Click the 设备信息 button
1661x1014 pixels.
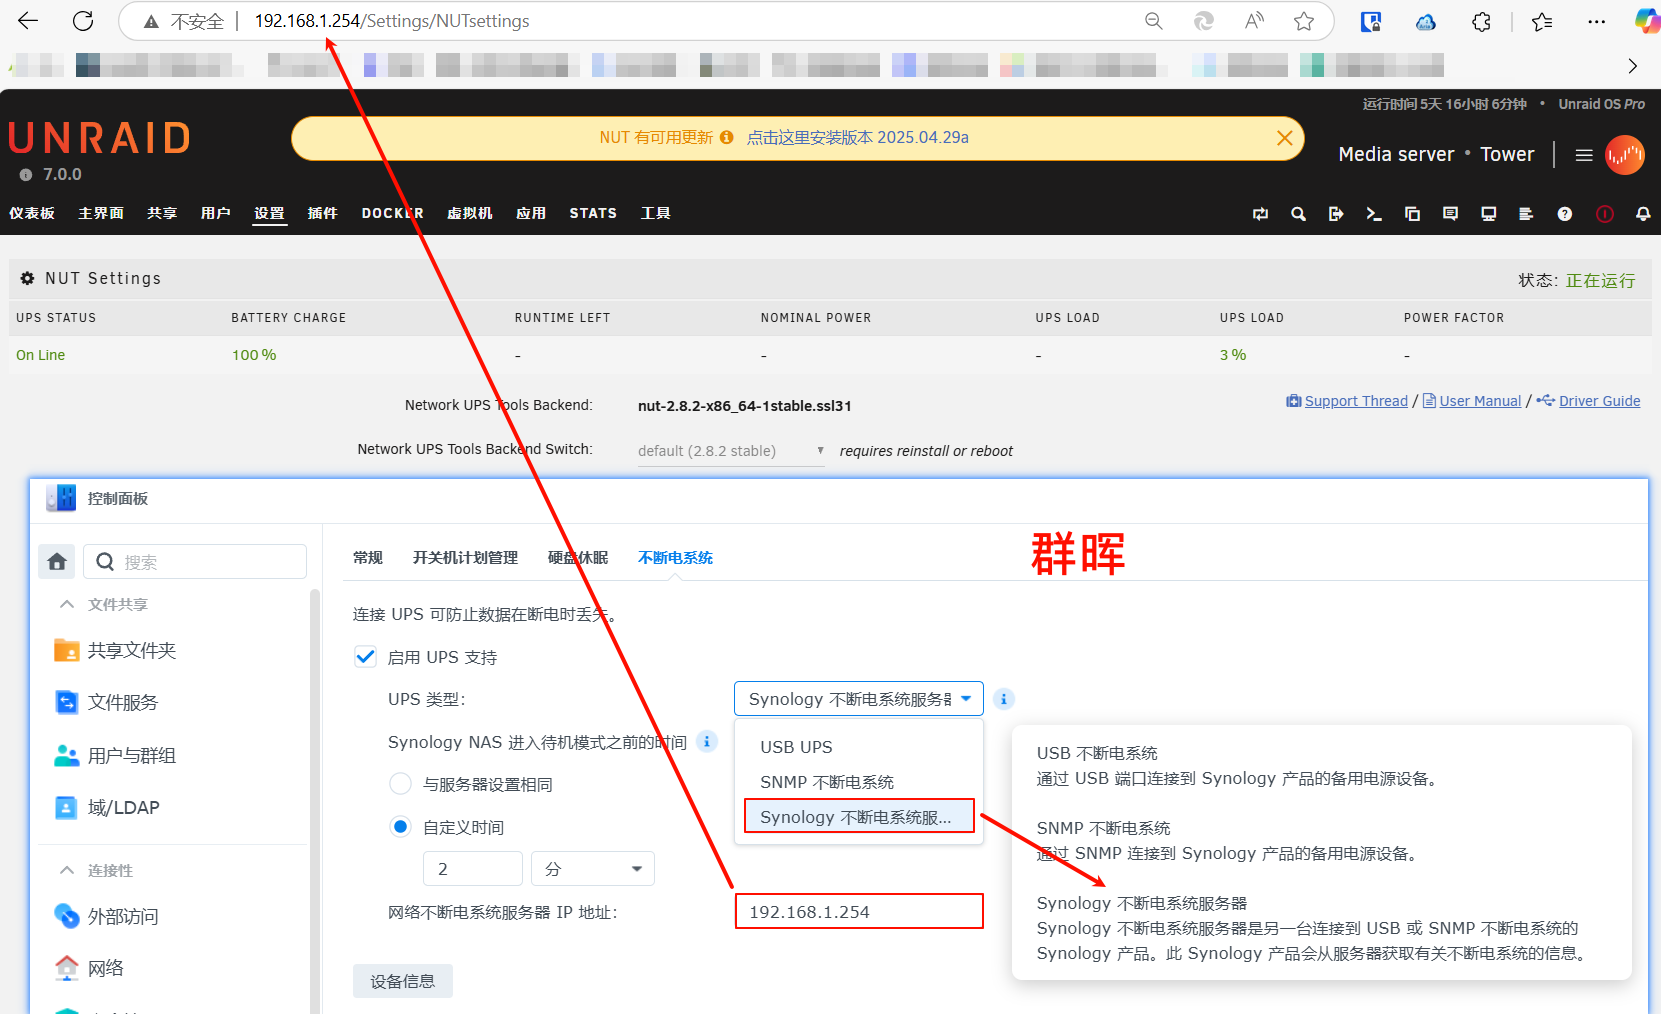click(402, 981)
